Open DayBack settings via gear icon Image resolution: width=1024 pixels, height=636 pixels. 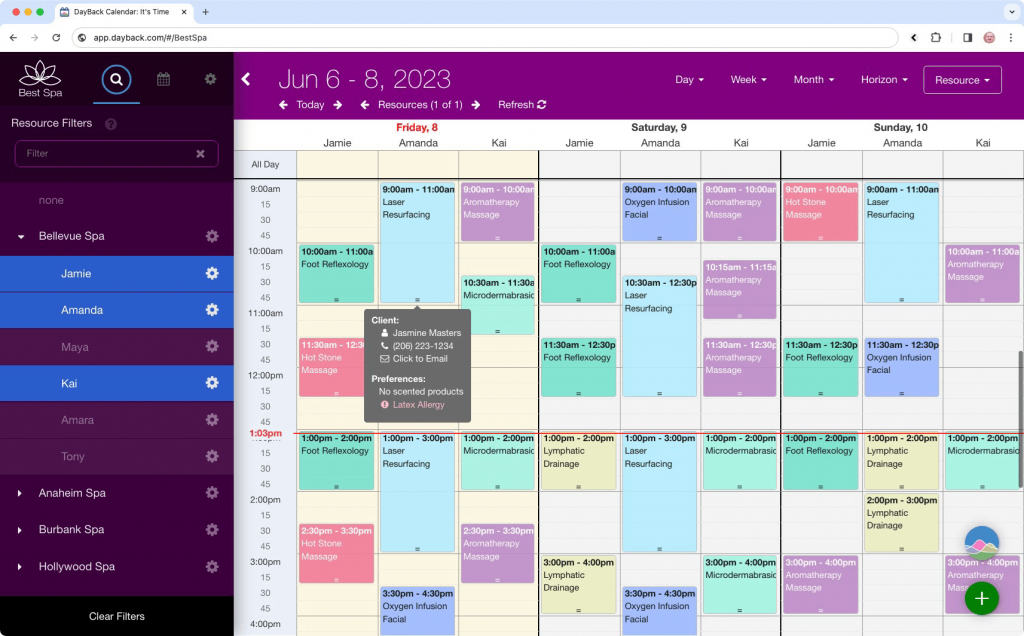tap(210, 79)
